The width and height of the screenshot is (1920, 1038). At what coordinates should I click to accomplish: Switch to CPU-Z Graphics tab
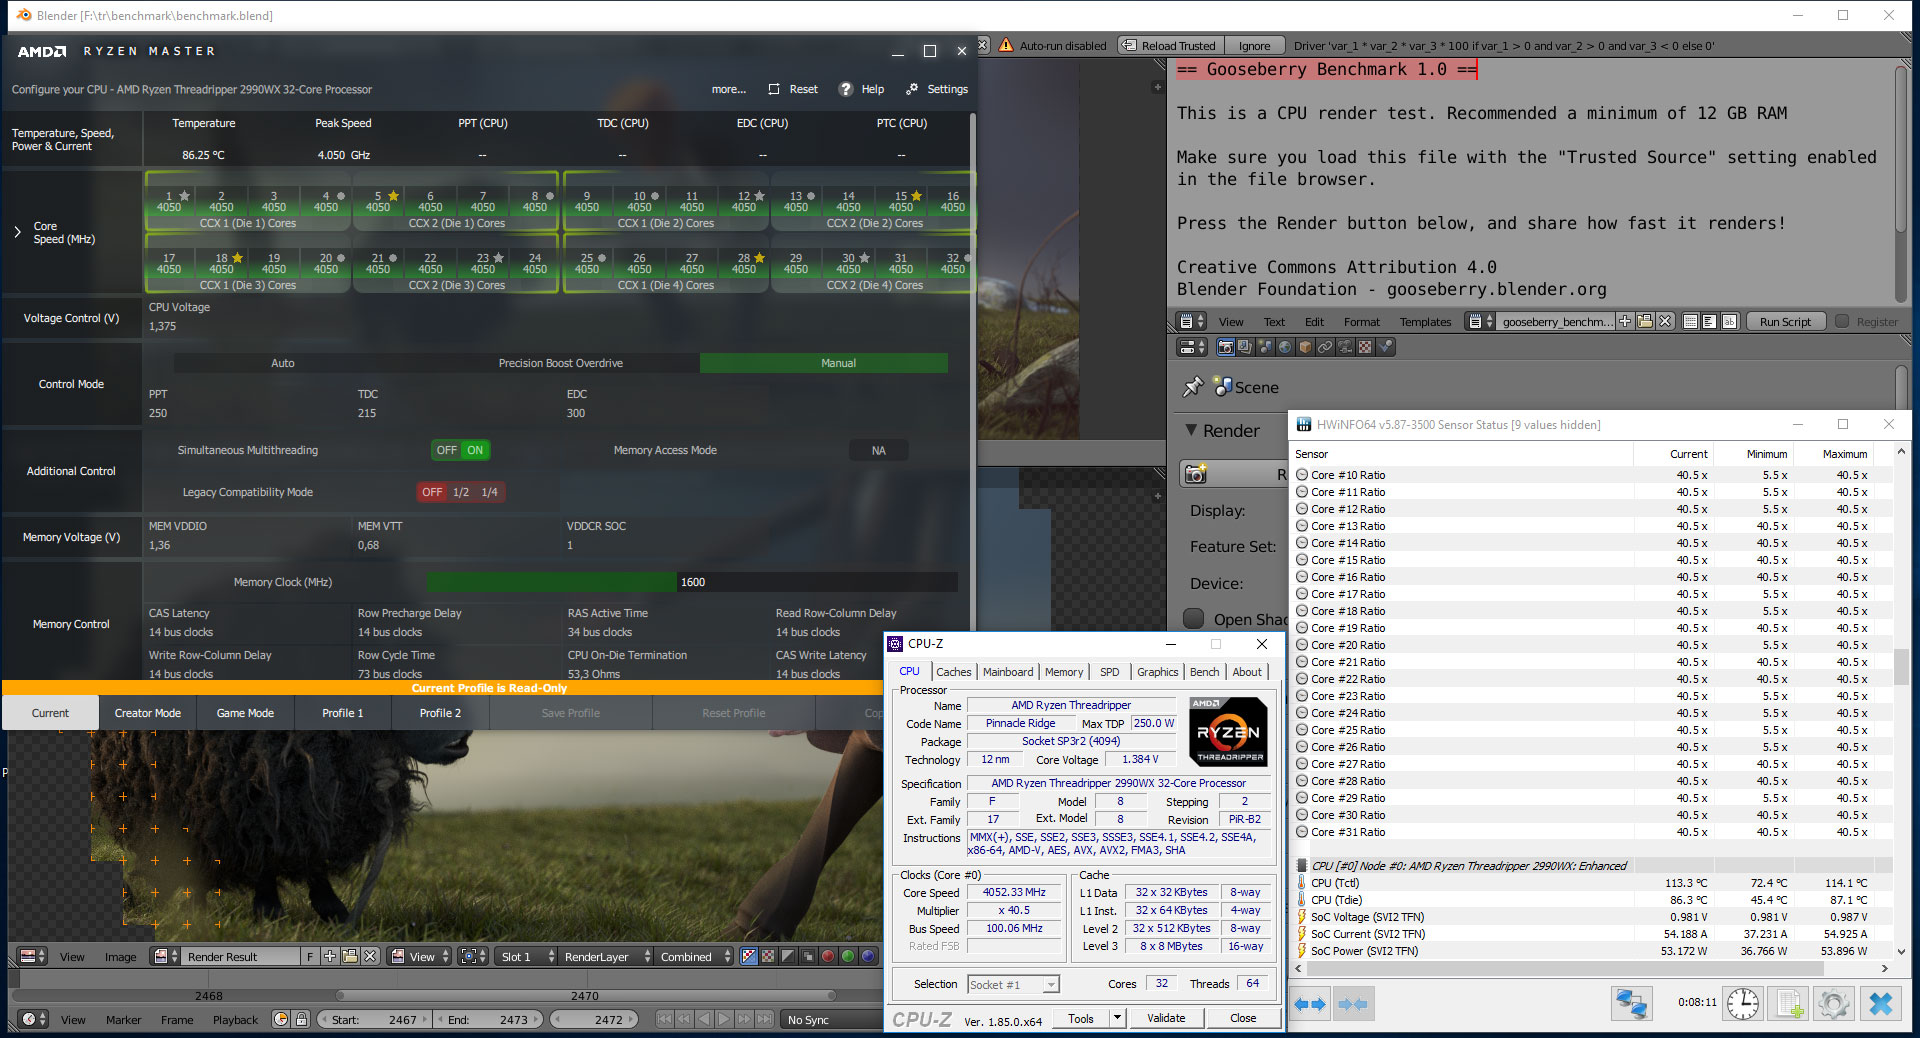[x=1157, y=672]
